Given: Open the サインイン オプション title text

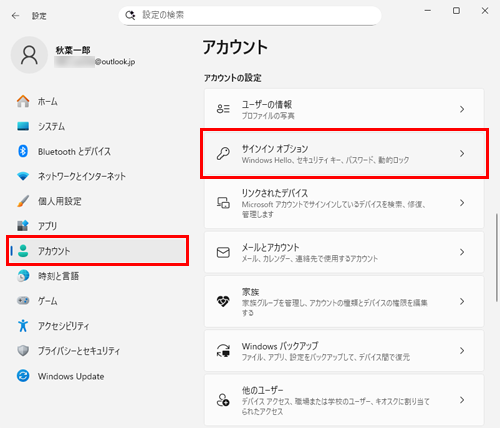Looking at the screenshot, I should click(x=275, y=149).
